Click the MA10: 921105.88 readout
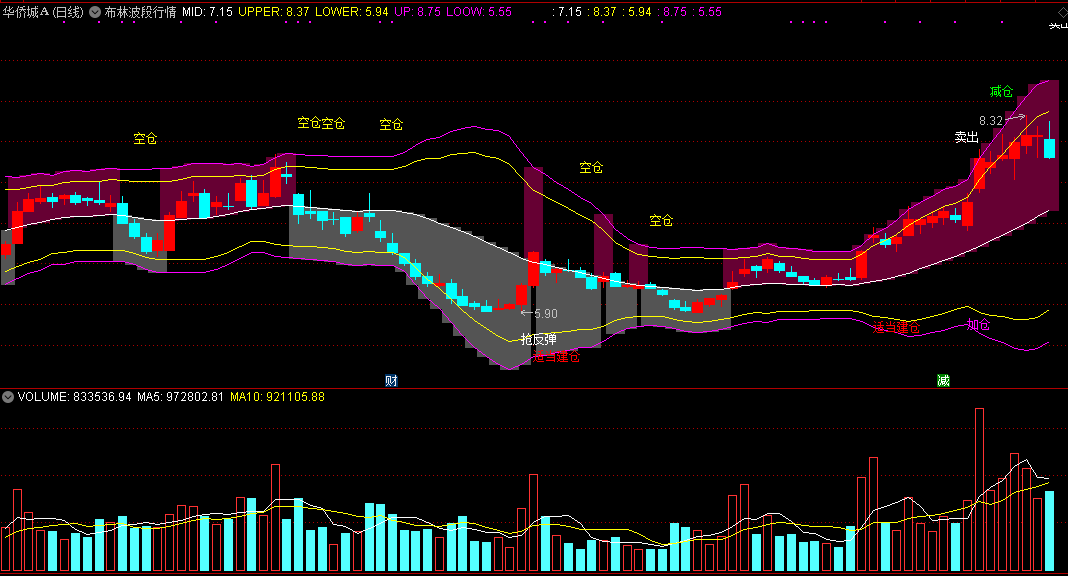 (277, 397)
